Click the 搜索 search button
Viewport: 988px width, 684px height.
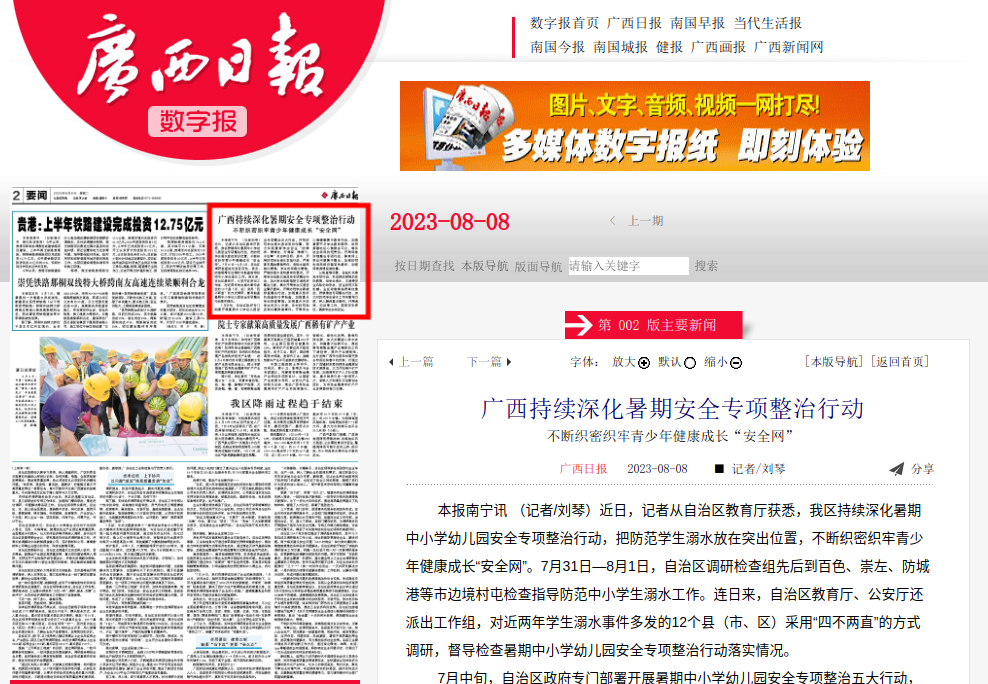tap(706, 266)
